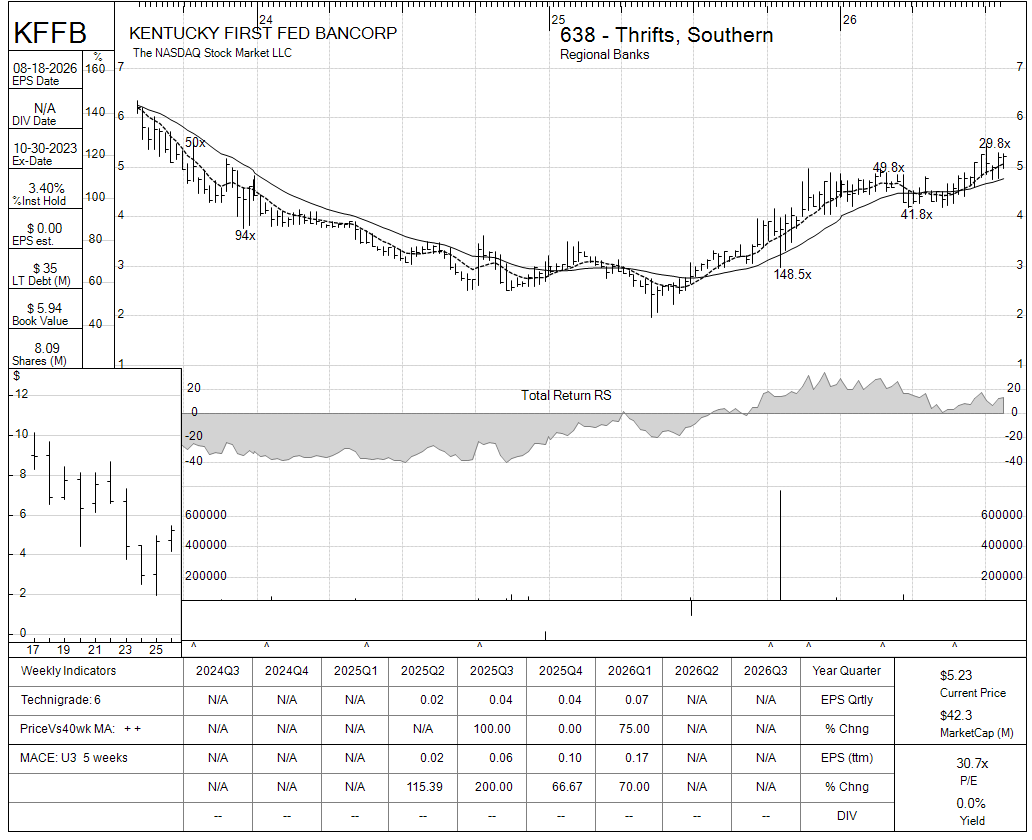The height and width of the screenshot is (840, 1032).
Task: Click the 75.00 % Chng value
Action: [634, 729]
